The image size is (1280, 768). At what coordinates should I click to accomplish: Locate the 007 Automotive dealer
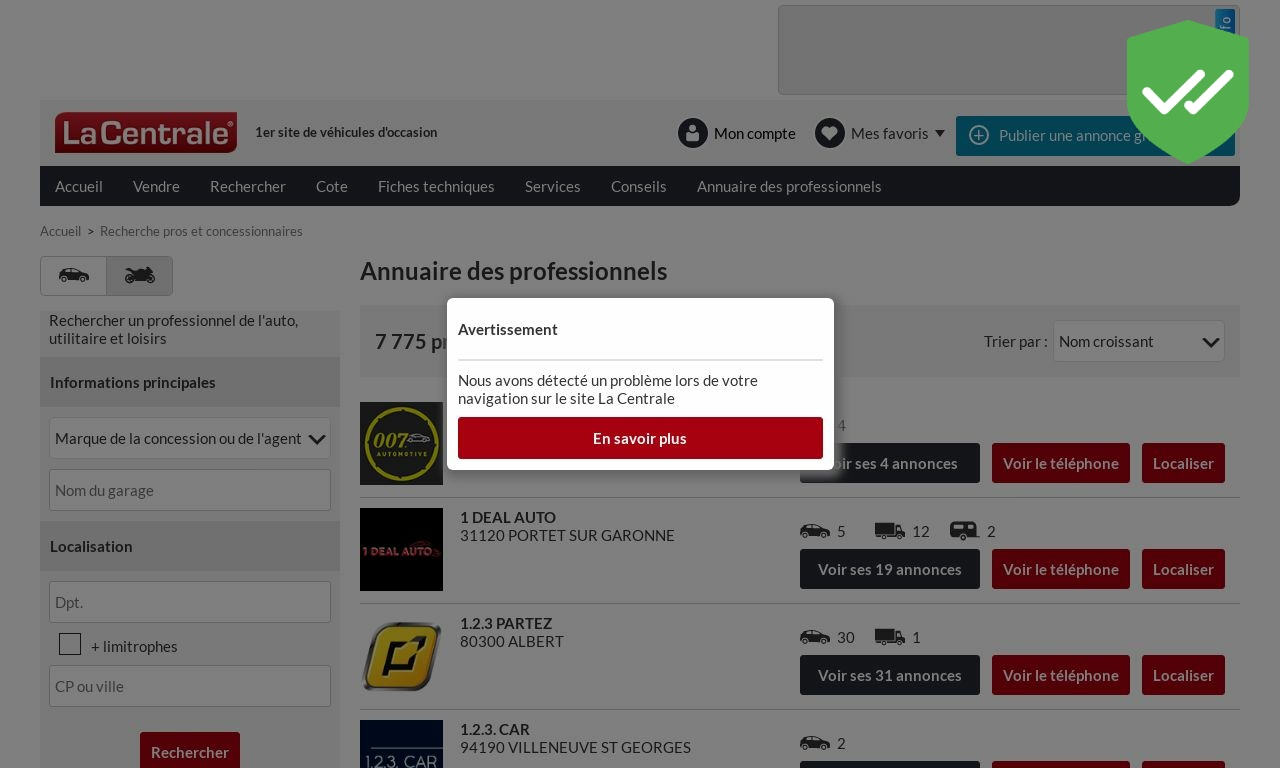point(1183,463)
